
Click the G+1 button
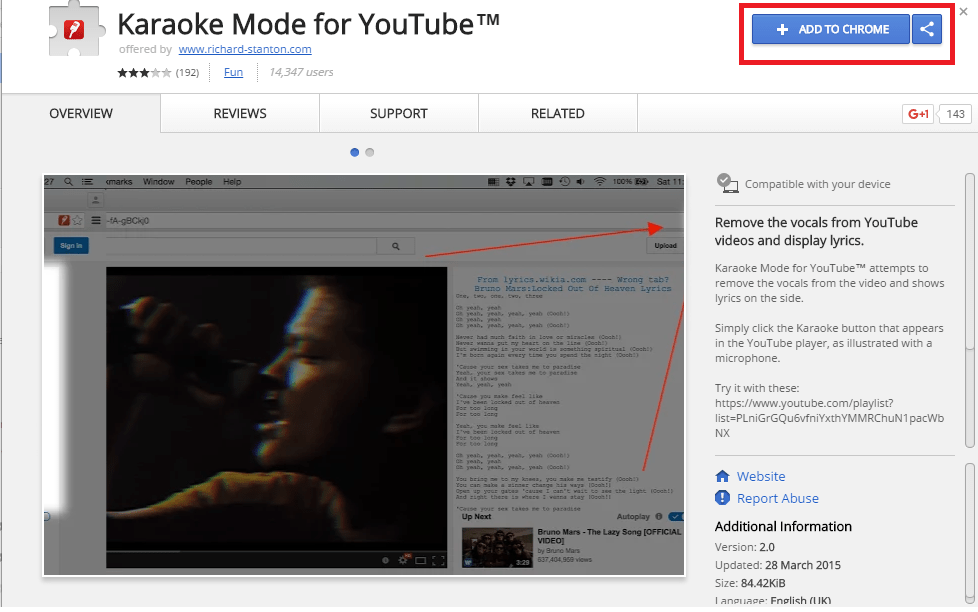pos(917,114)
